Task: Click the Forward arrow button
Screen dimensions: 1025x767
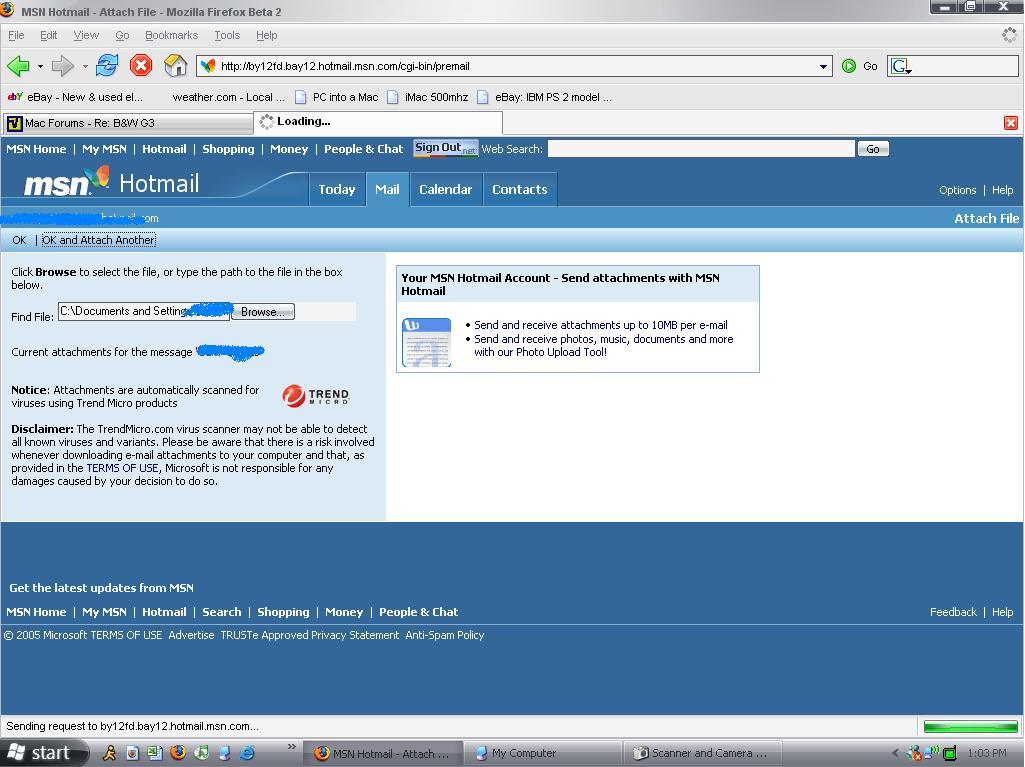Action: 62,65
